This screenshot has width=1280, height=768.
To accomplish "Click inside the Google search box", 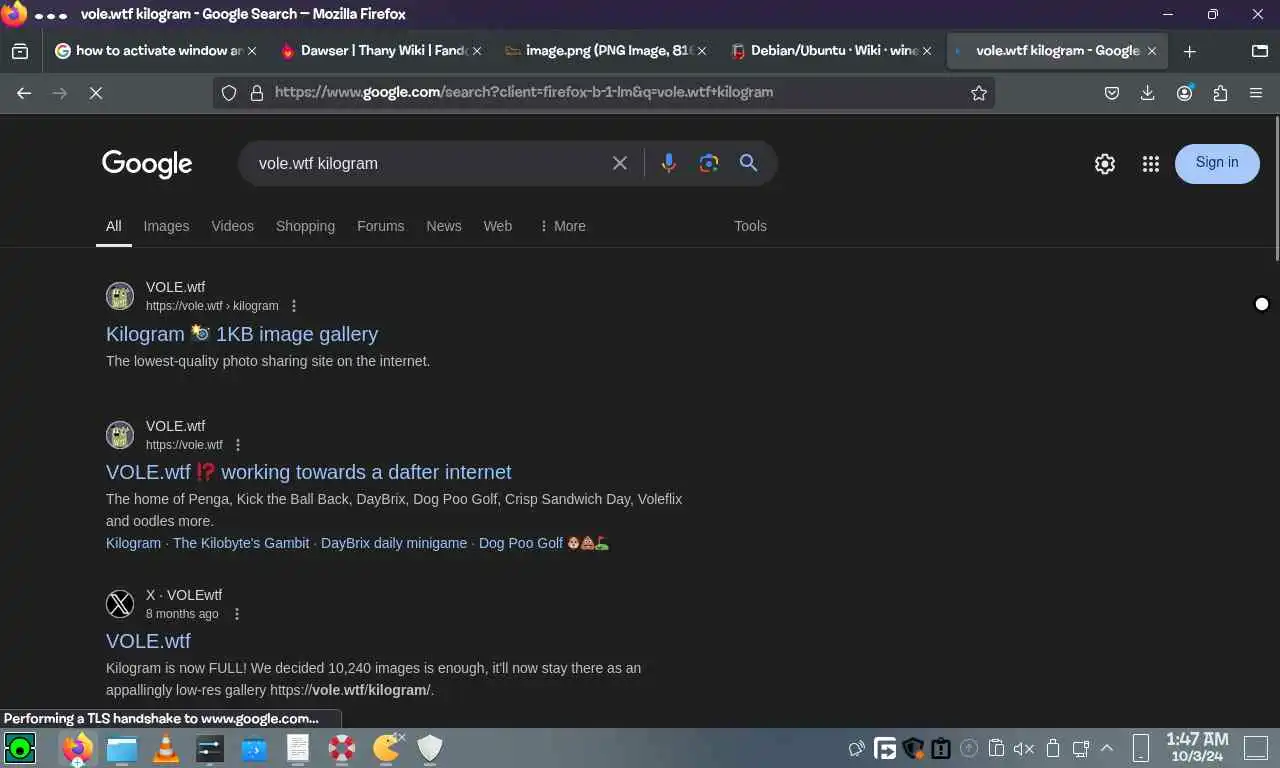I will [x=428, y=163].
